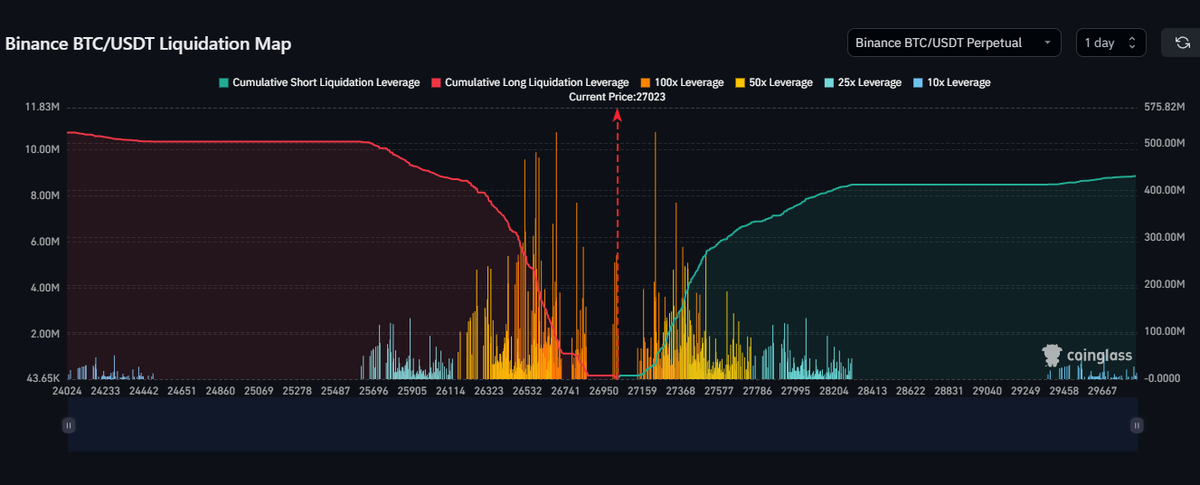The image size is (1200, 485).
Task: Open the 1 day timeframe selector
Action: (1110, 43)
